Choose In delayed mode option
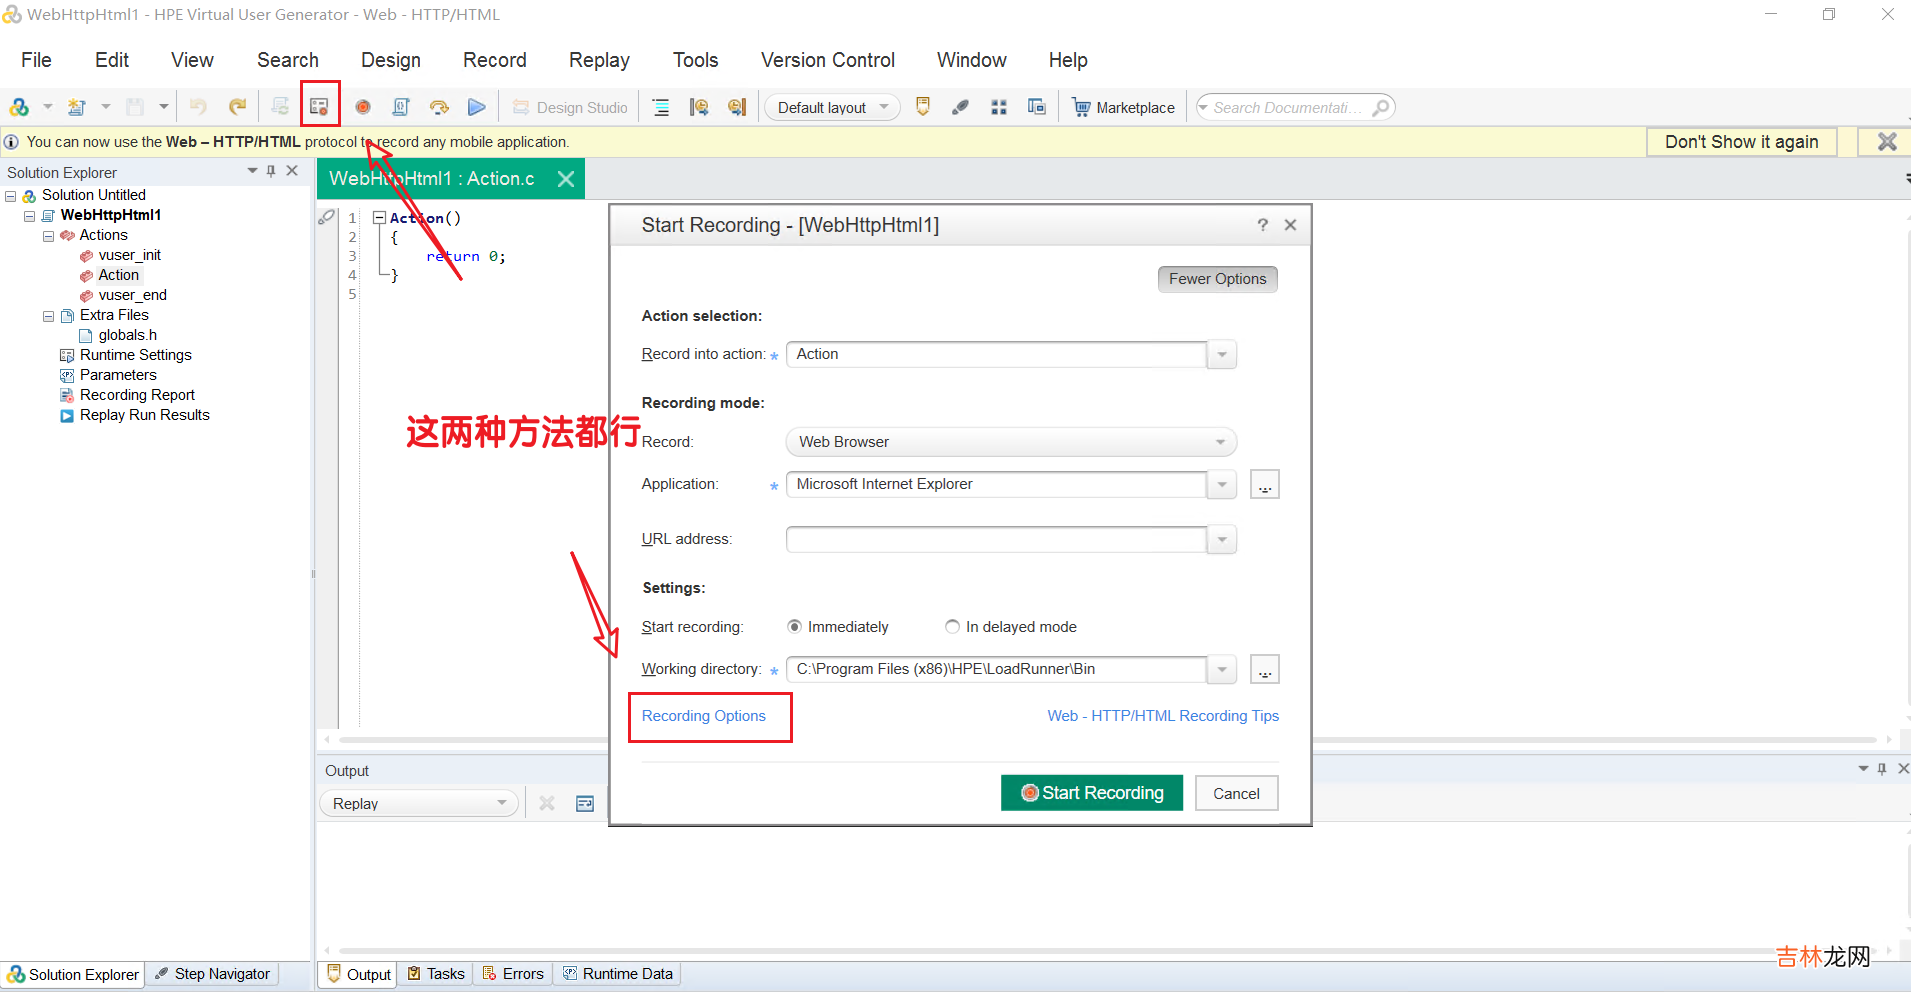Viewport: 1911px width, 992px height. 952,627
